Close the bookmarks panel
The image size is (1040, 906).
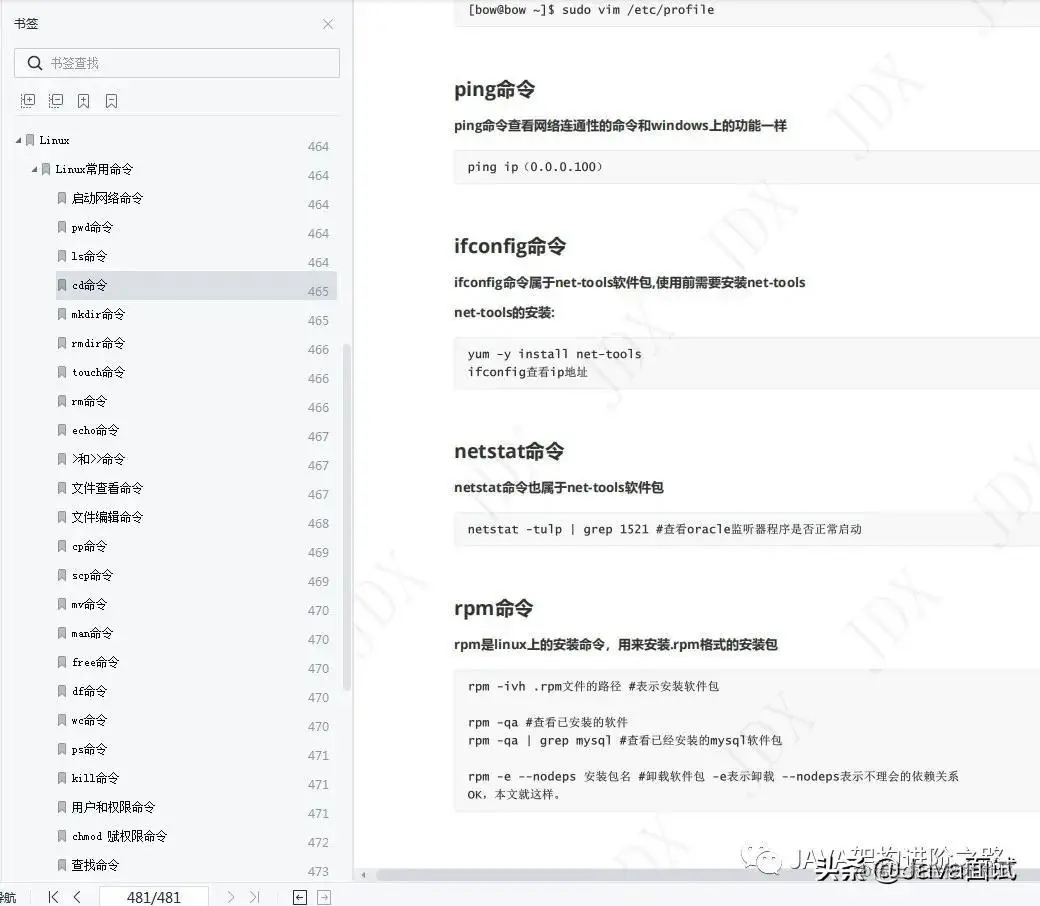point(328,24)
